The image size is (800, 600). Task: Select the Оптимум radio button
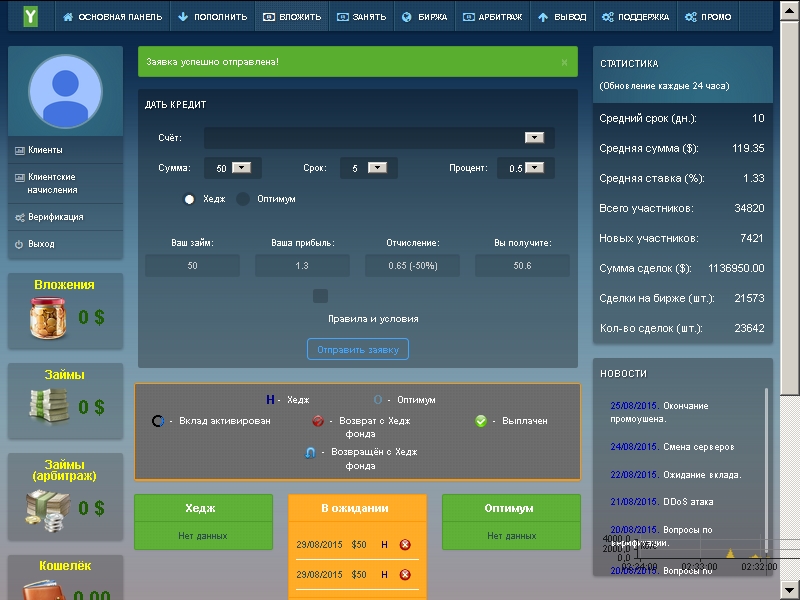click(243, 199)
